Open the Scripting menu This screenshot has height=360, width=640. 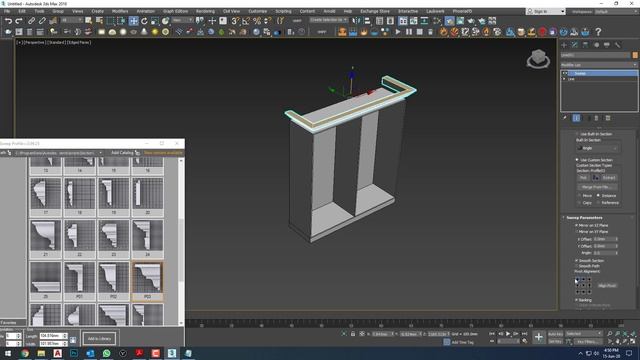[x=283, y=11]
